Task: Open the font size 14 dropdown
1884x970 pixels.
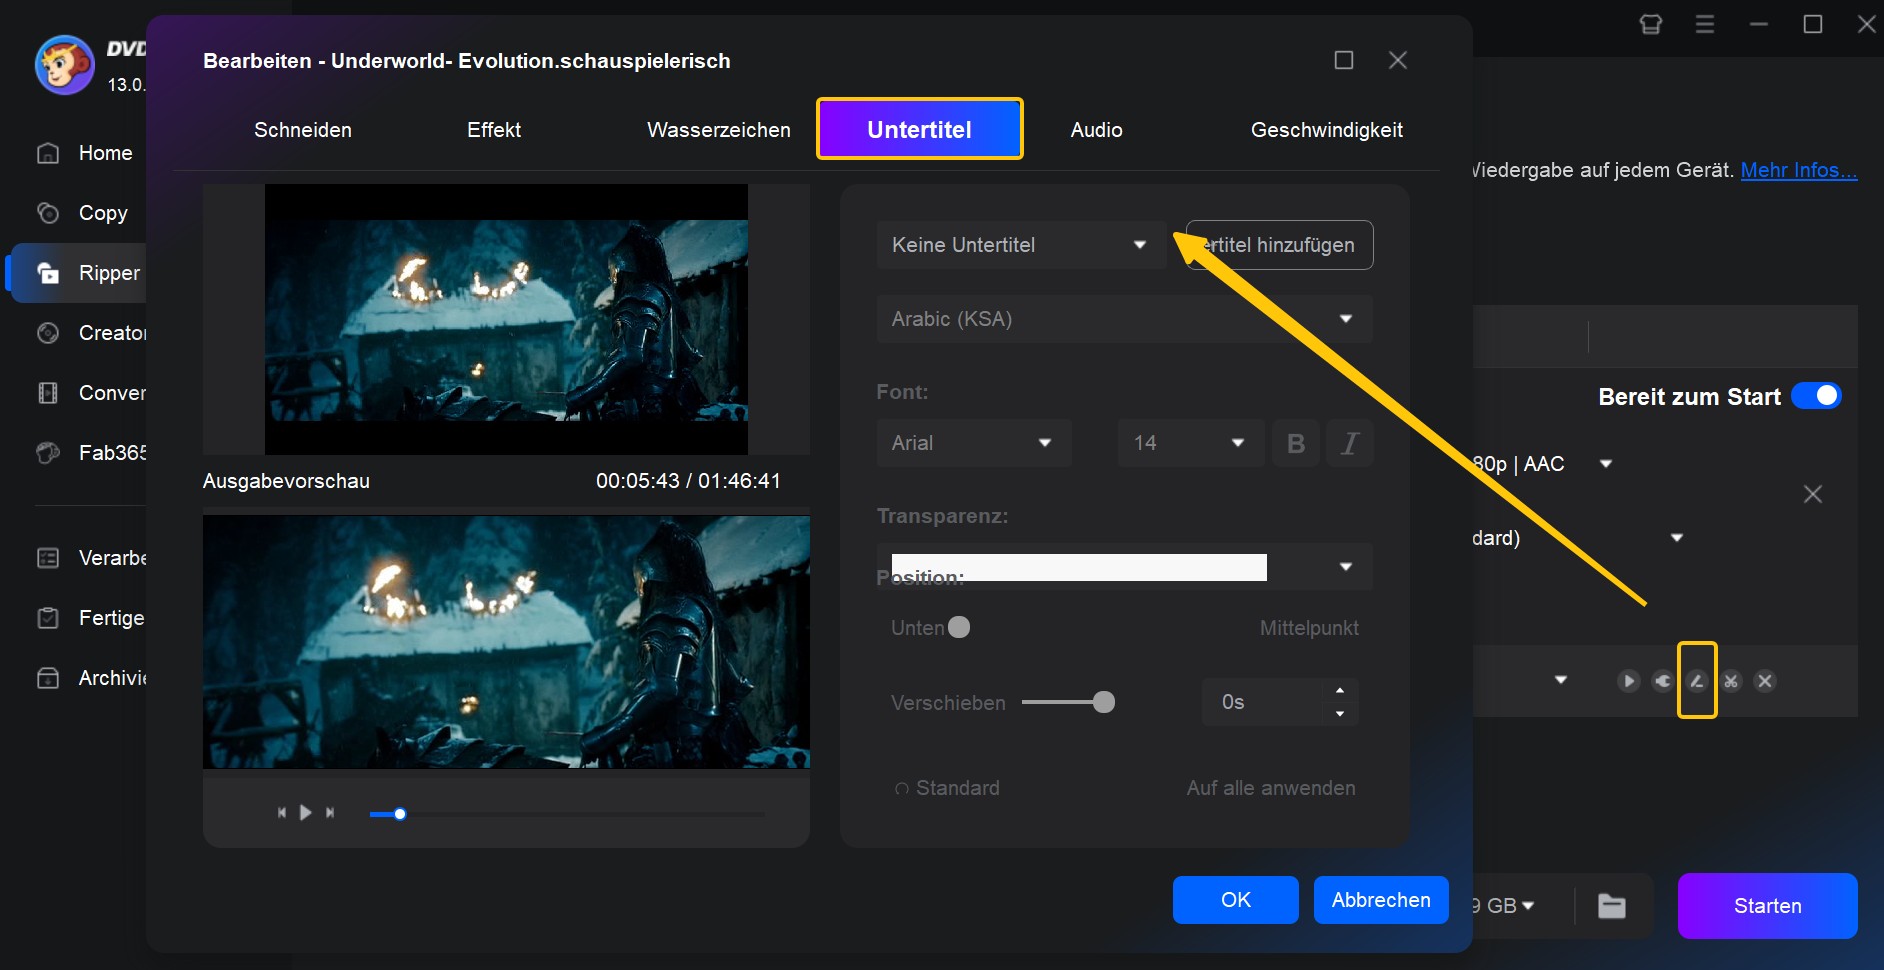Action: point(1191,443)
